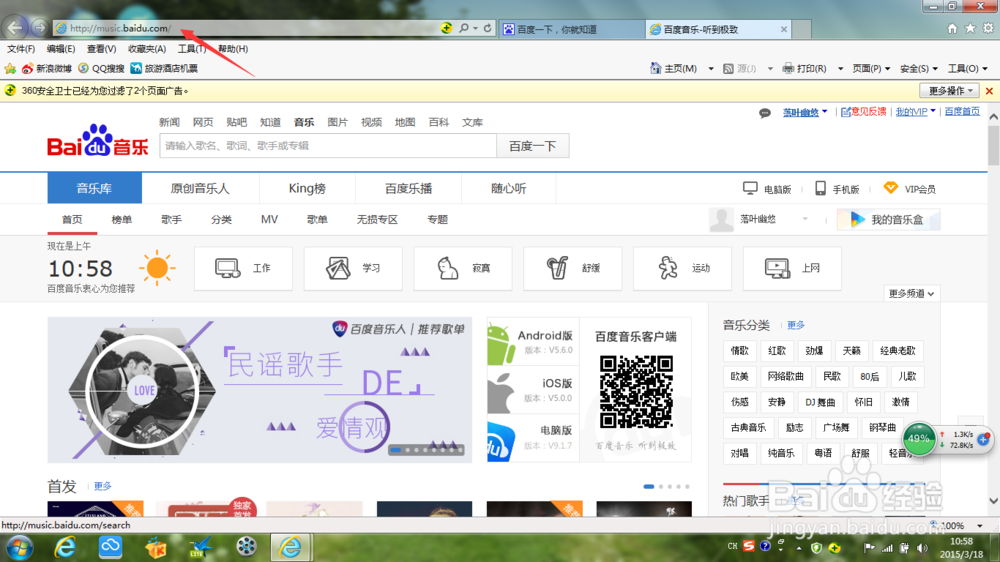Viewport: 1000px width, 562px height.
Task: Click the iOS版 Apple download icon
Action: coord(501,391)
